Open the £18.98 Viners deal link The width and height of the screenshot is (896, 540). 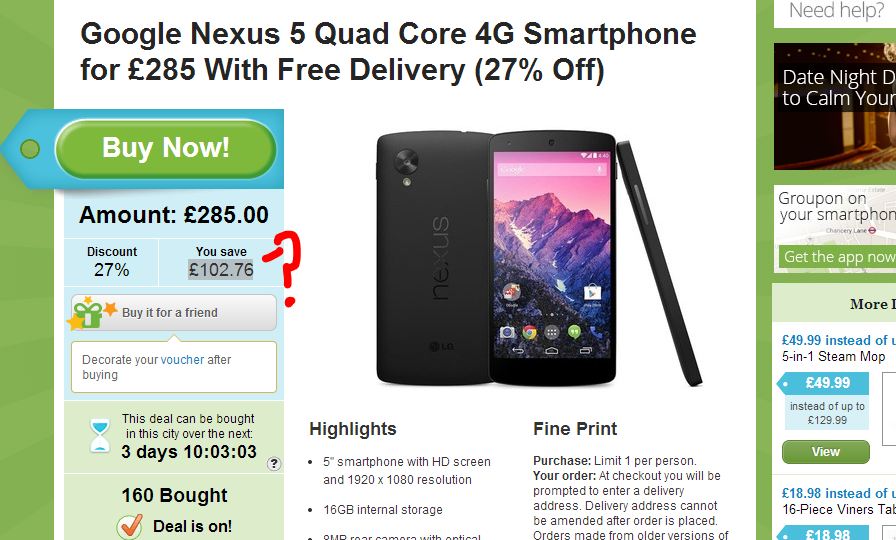point(838,493)
